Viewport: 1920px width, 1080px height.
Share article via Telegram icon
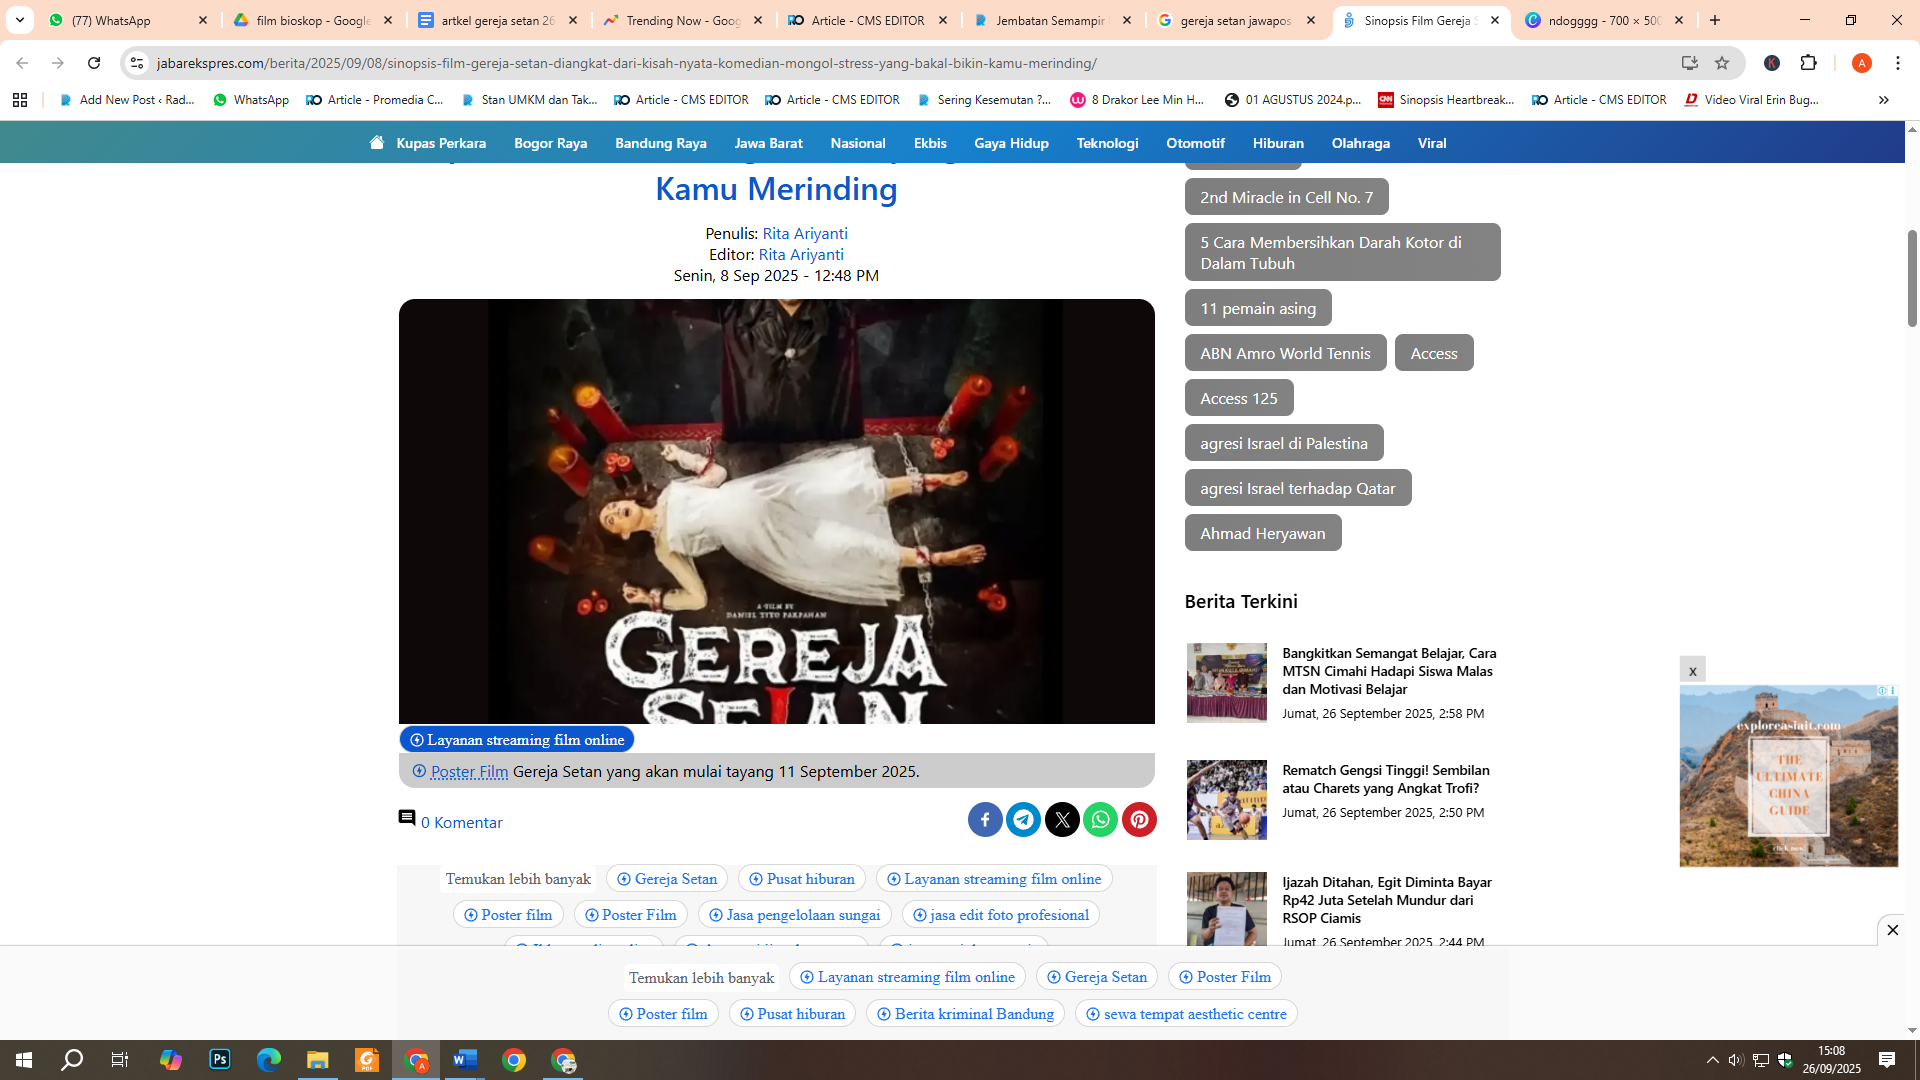coord(1023,820)
